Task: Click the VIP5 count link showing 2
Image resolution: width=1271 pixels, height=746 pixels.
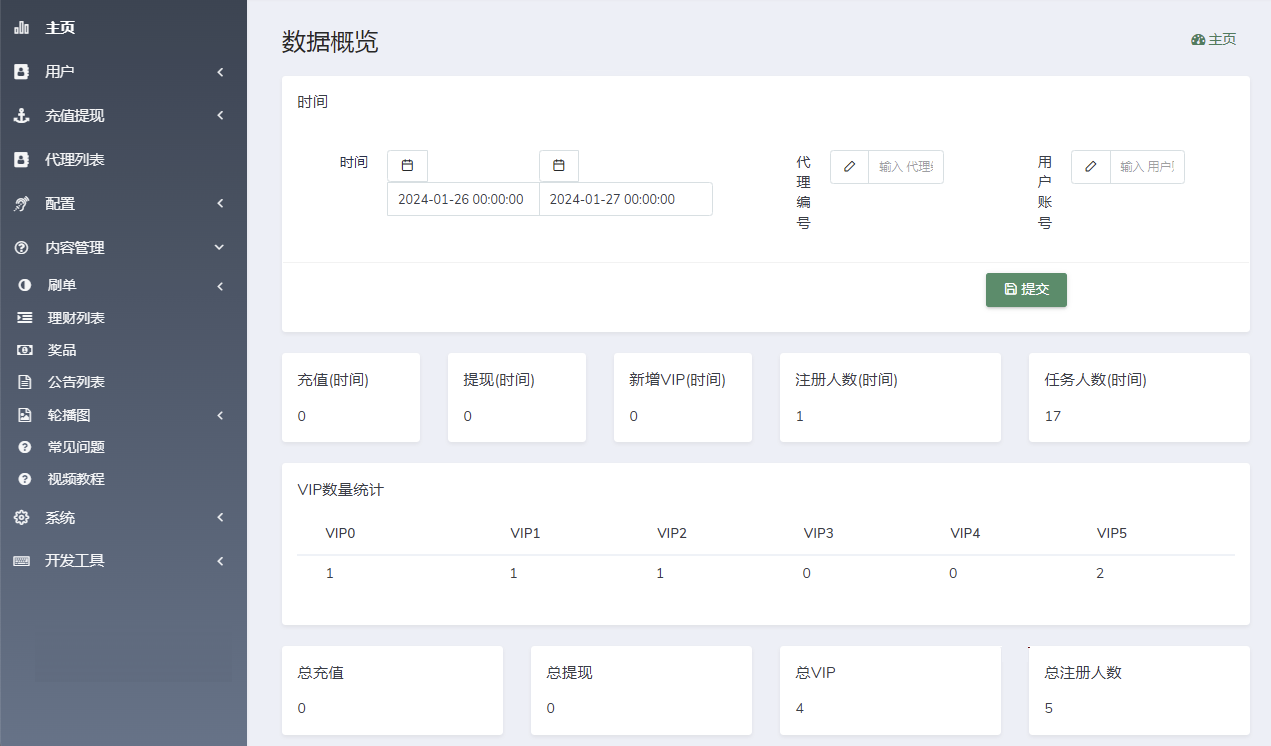Action: click(1100, 573)
